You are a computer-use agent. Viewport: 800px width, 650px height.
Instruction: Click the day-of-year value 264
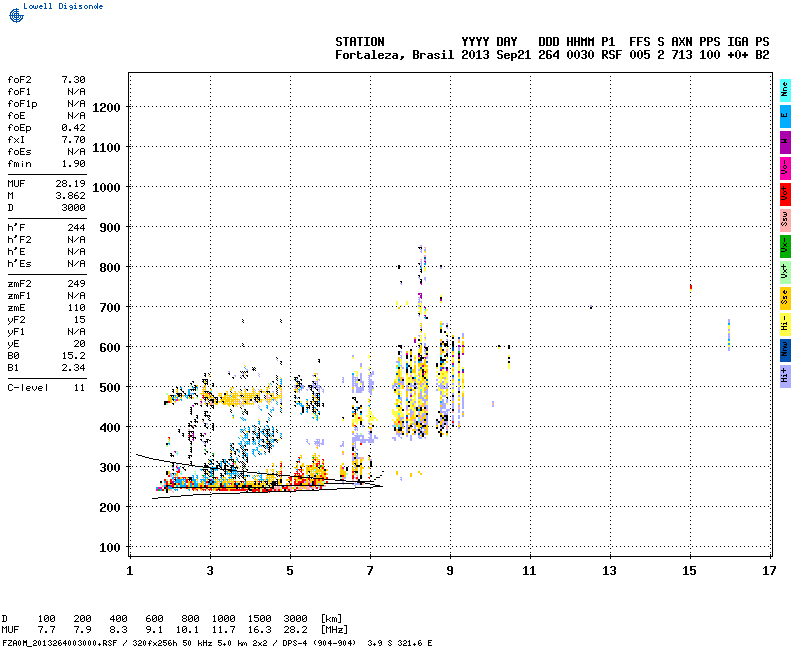coord(549,55)
